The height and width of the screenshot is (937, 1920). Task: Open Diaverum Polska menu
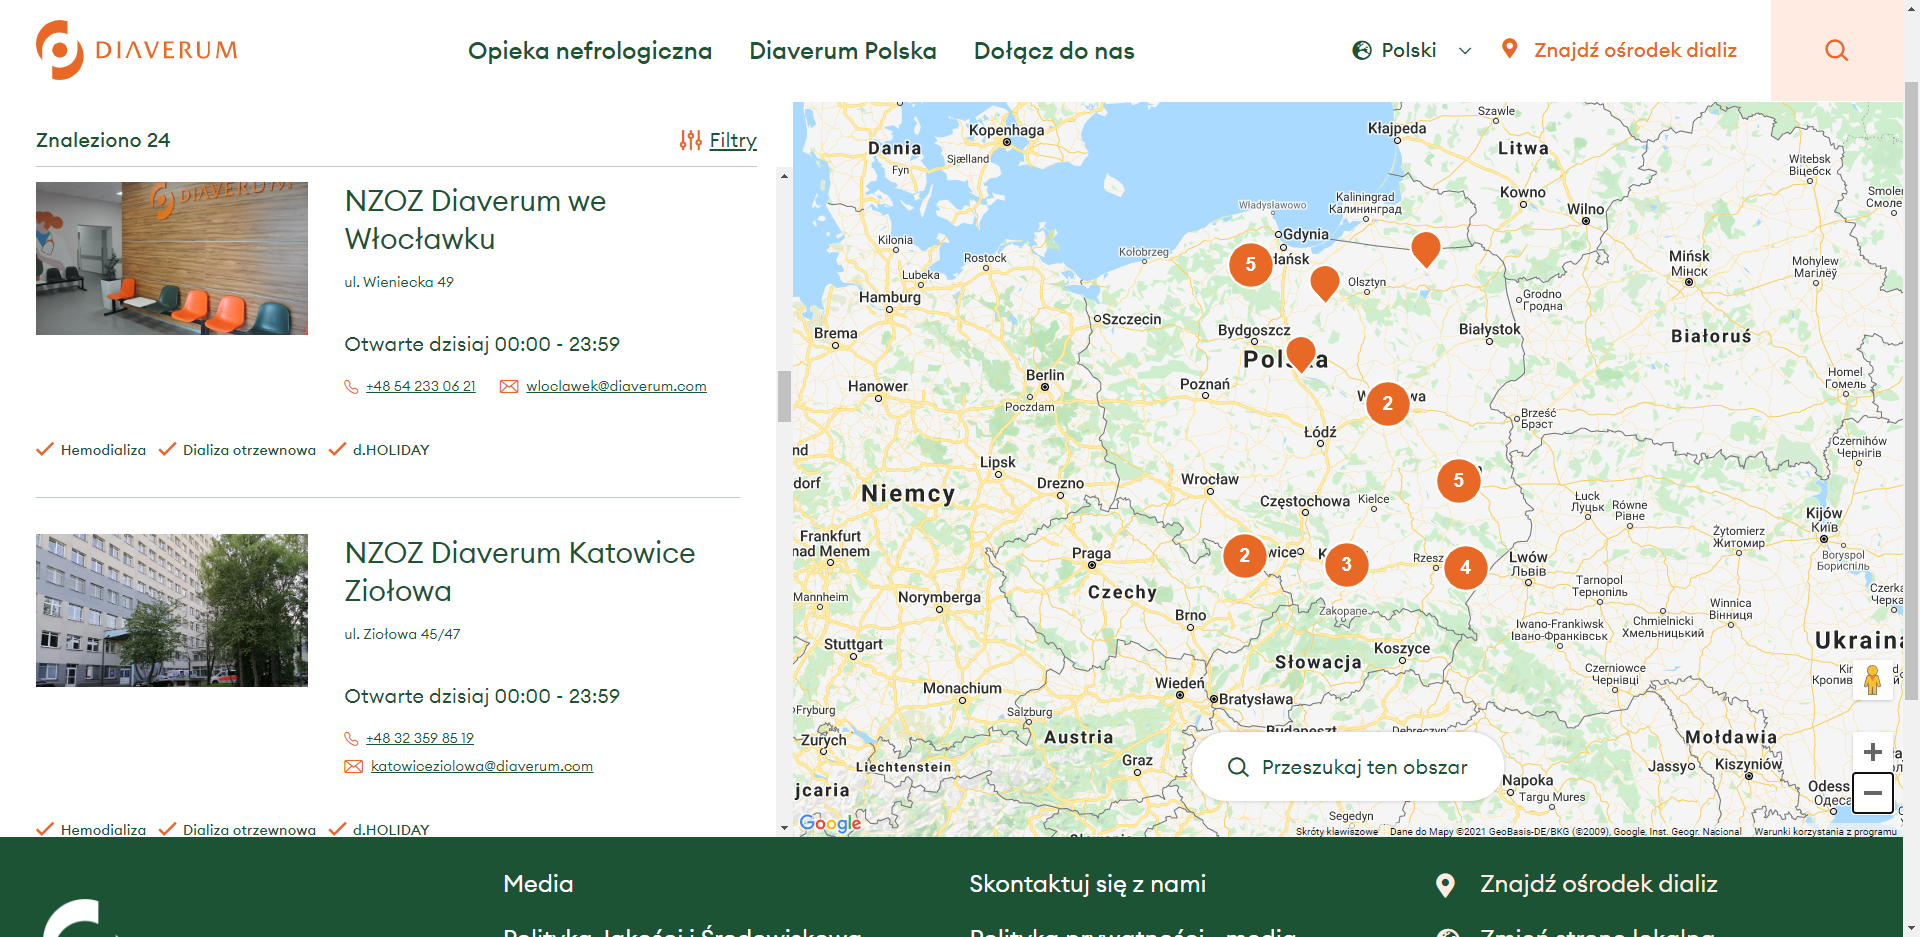[x=843, y=51]
